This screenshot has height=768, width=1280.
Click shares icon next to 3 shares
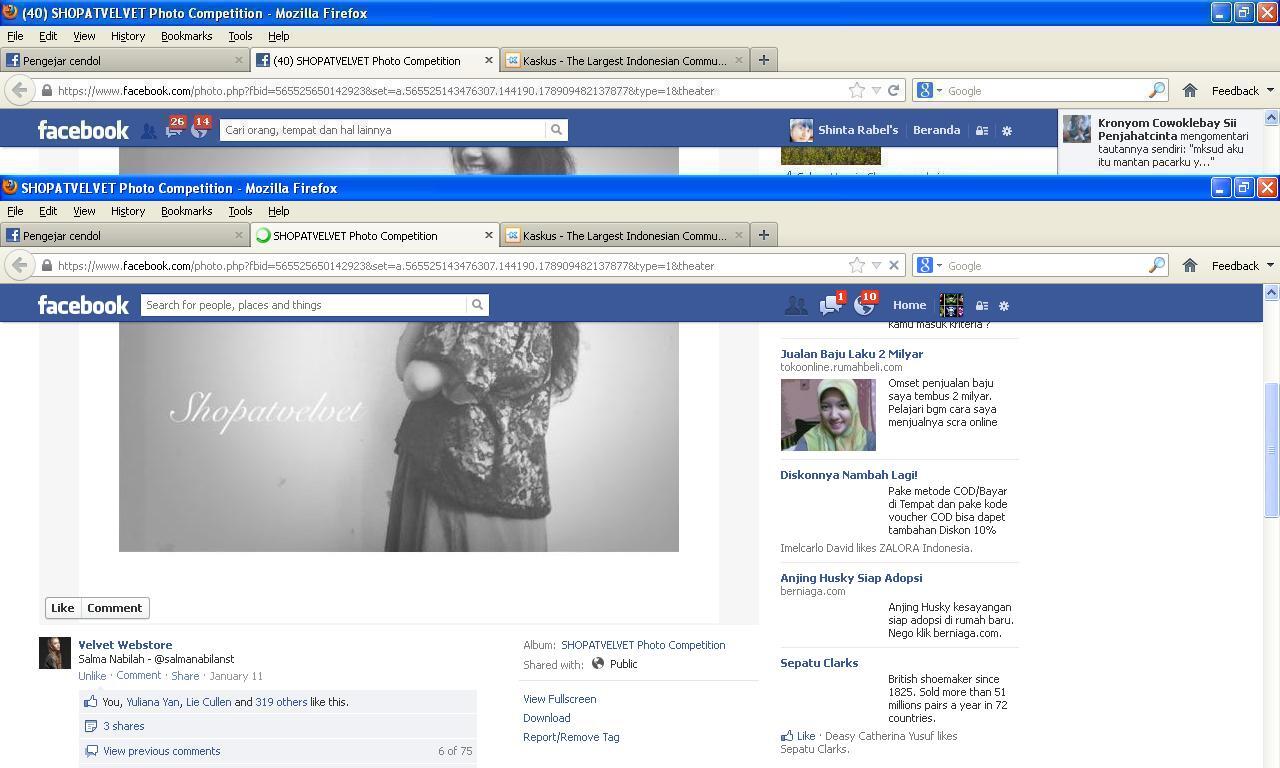click(91, 726)
